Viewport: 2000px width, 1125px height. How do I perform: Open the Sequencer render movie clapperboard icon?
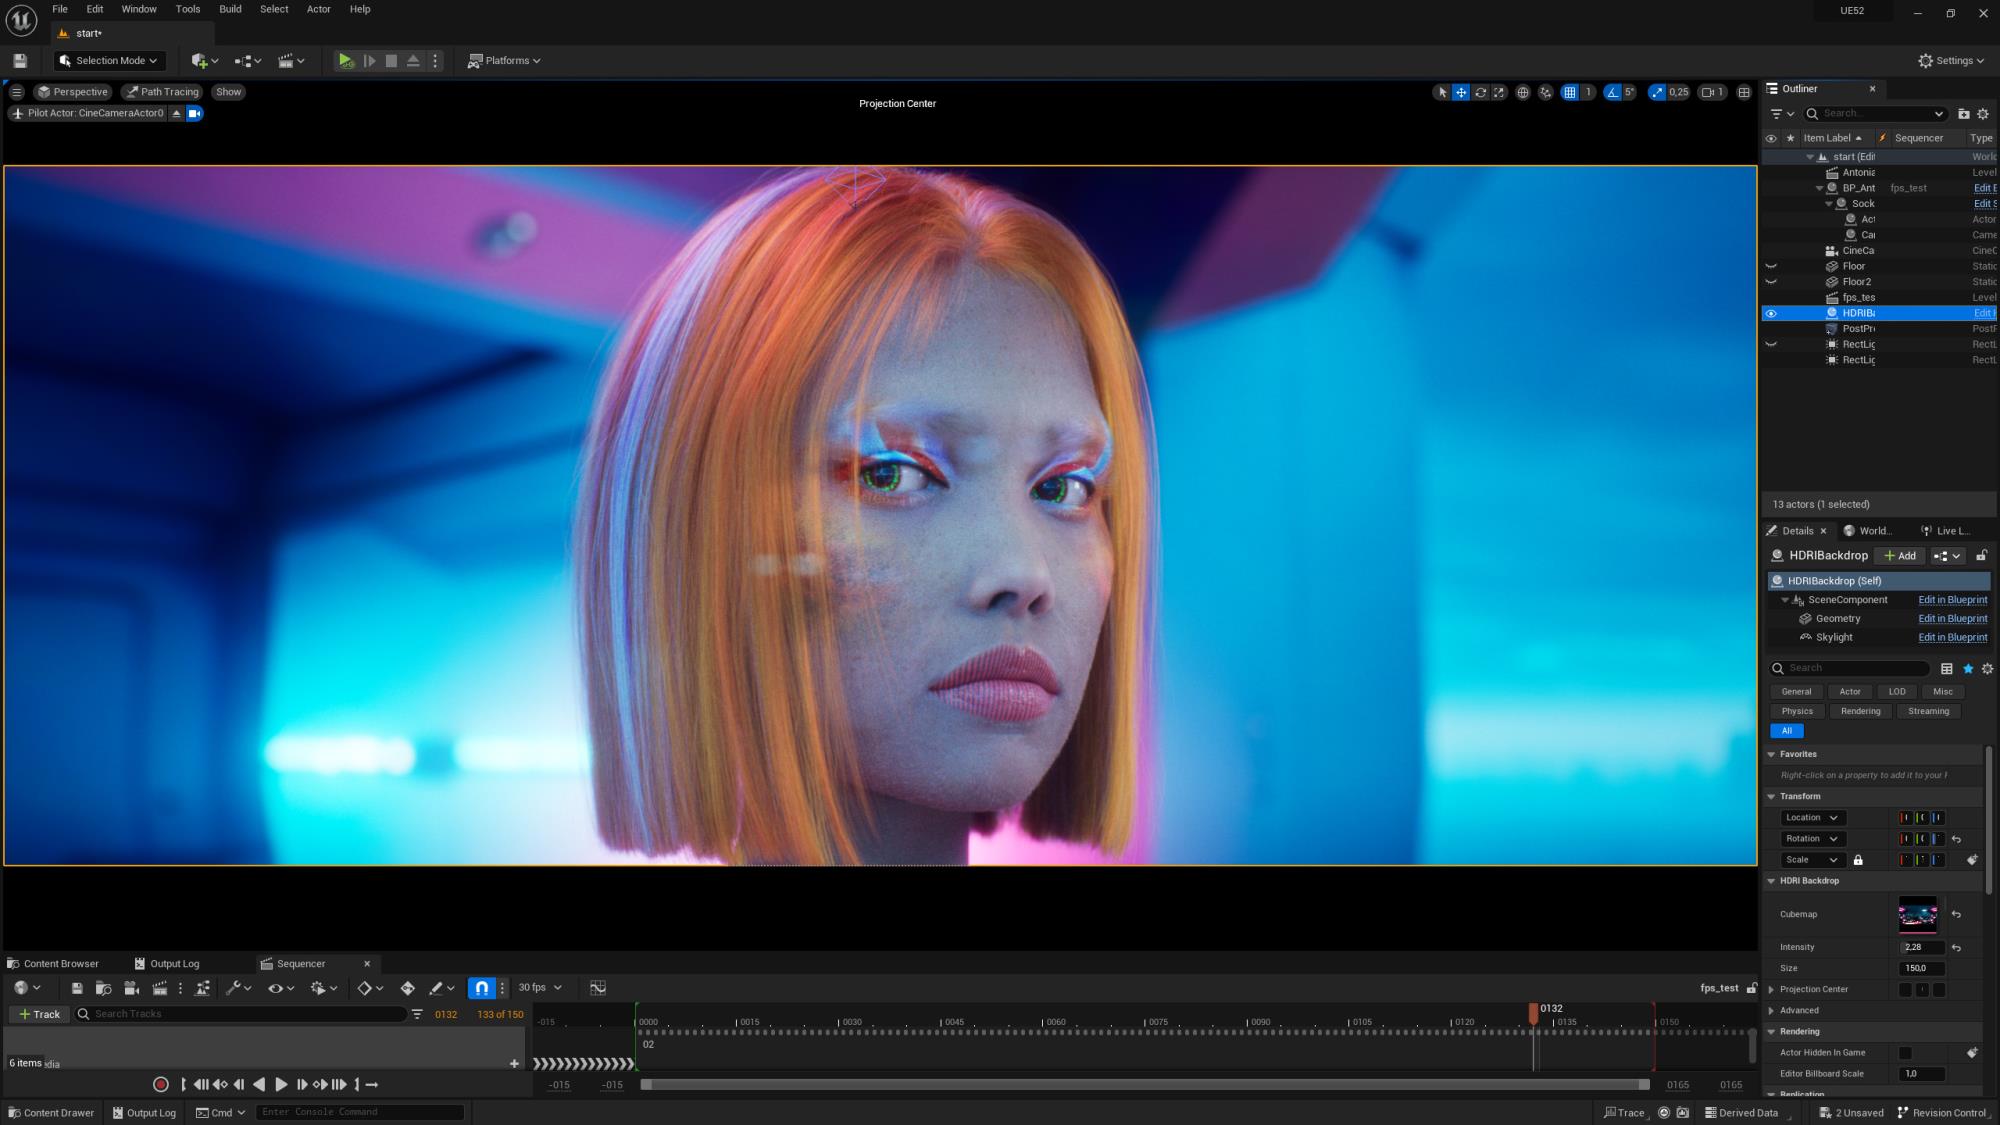tap(159, 988)
